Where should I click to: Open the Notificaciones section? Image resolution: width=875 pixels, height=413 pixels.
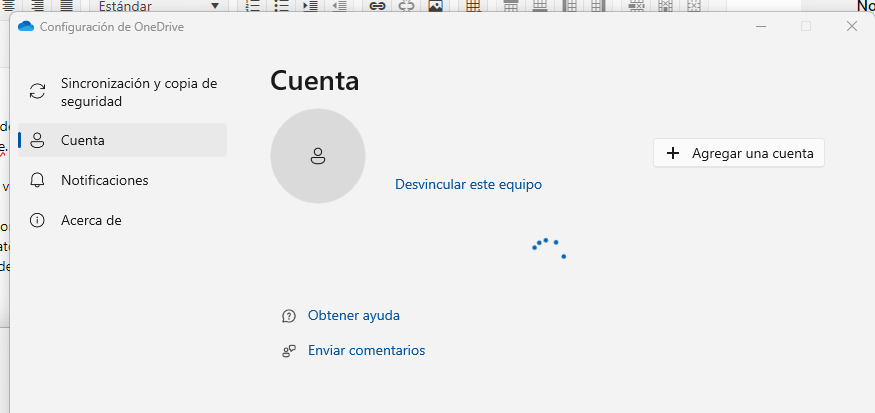tap(122, 180)
